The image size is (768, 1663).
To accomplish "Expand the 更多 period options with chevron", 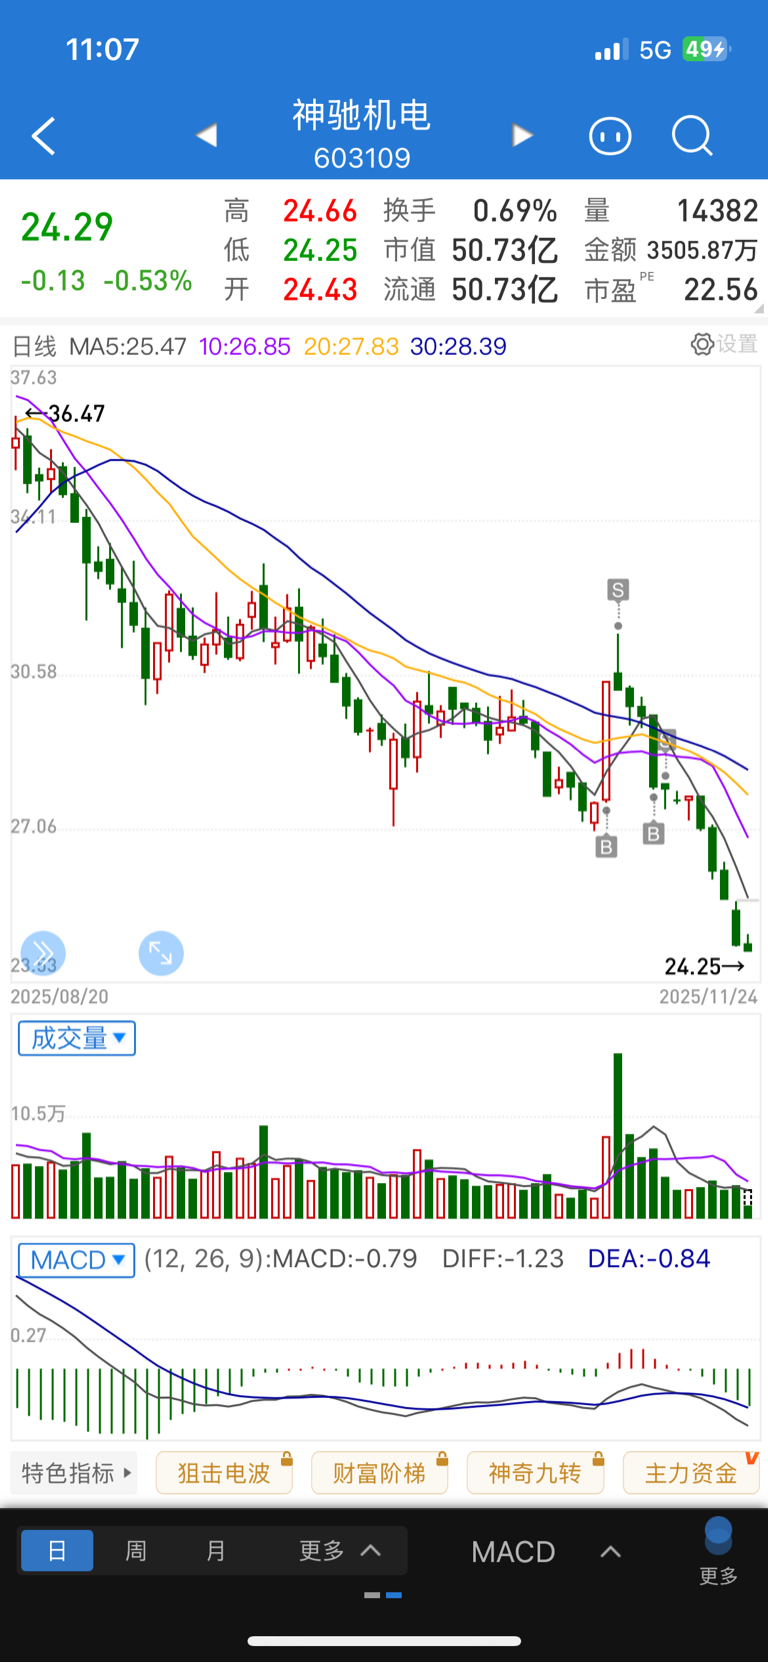I will [340, 1551].
